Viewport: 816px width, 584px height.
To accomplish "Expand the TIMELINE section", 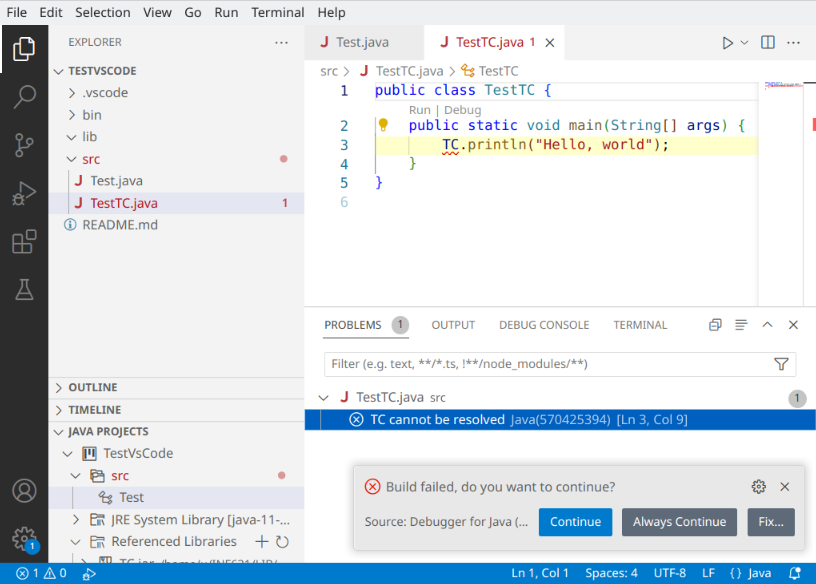I will 59,410.
